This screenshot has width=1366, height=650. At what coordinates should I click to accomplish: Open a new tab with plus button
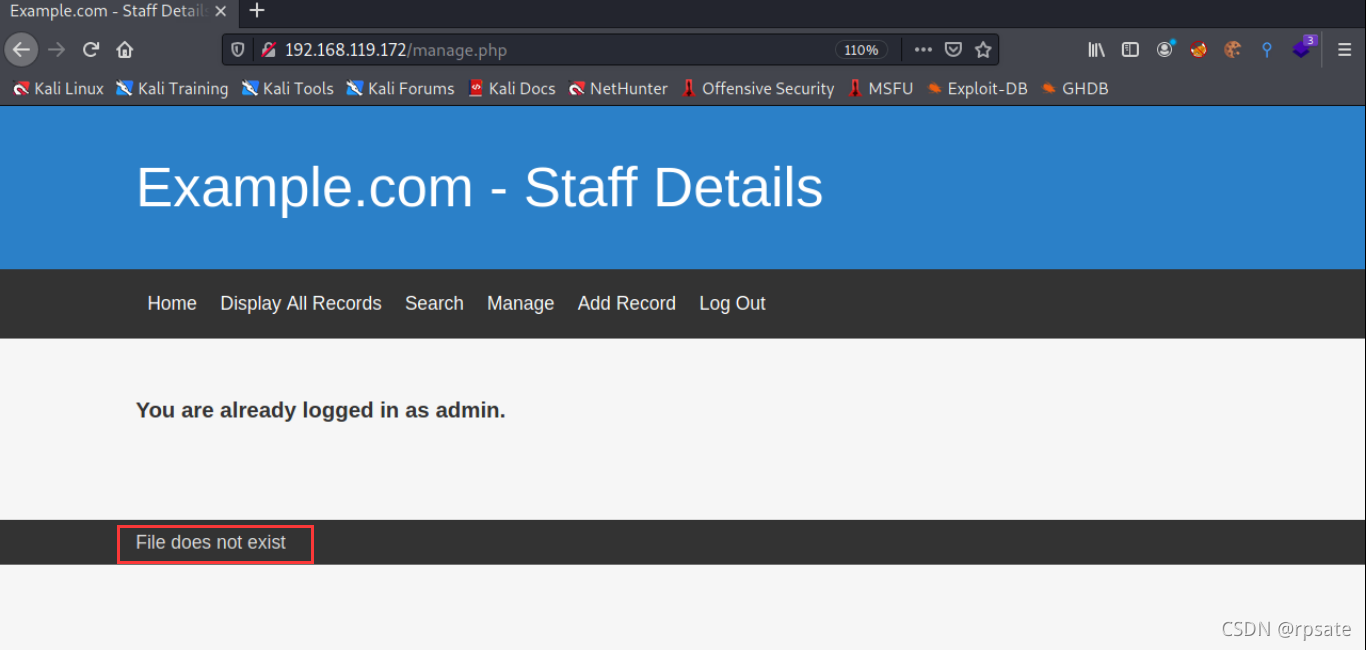(x=257, y=11)
